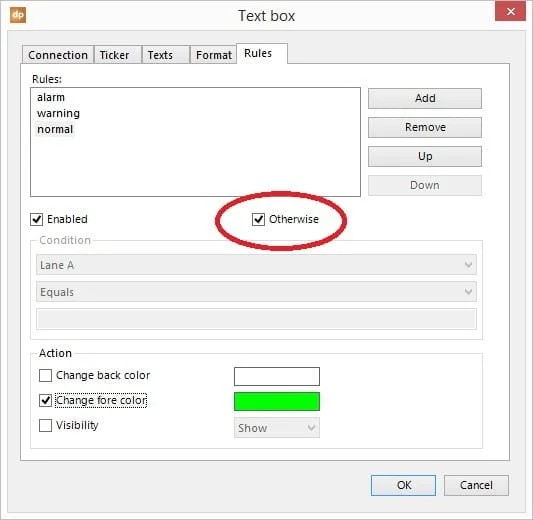Select the warning rule in list
The width and height of the screenshot is (533, 520).
pyautogui.click(x=58, y=113)
